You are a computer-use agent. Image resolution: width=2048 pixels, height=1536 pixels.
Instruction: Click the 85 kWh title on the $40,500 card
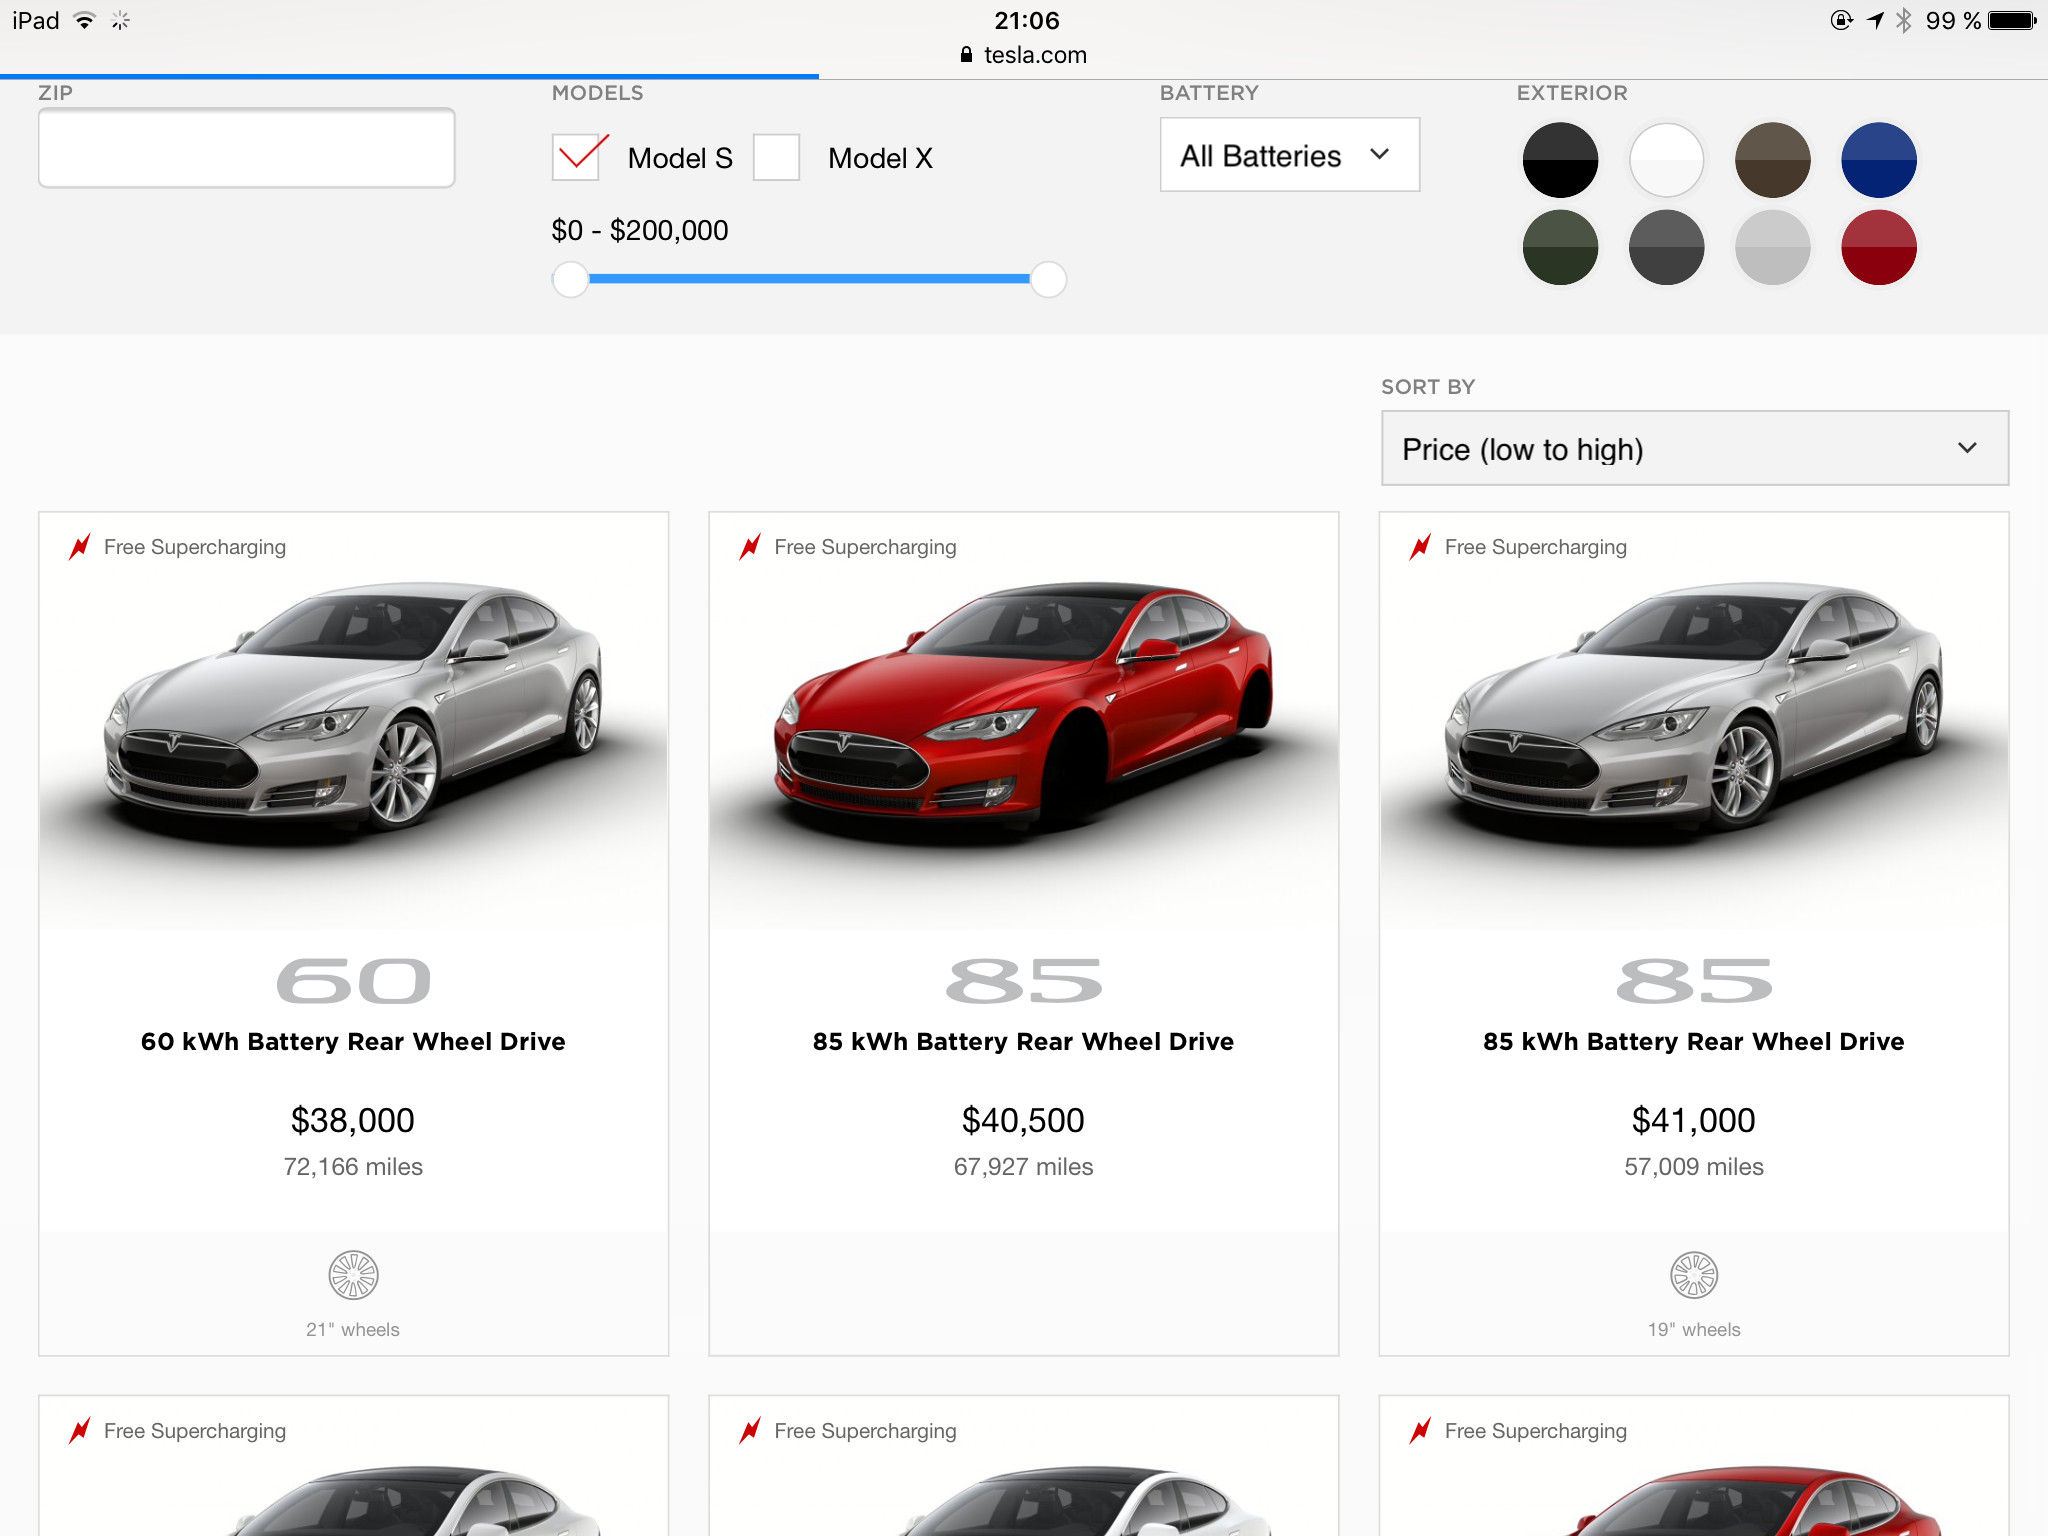(x=1023, y=1041)
